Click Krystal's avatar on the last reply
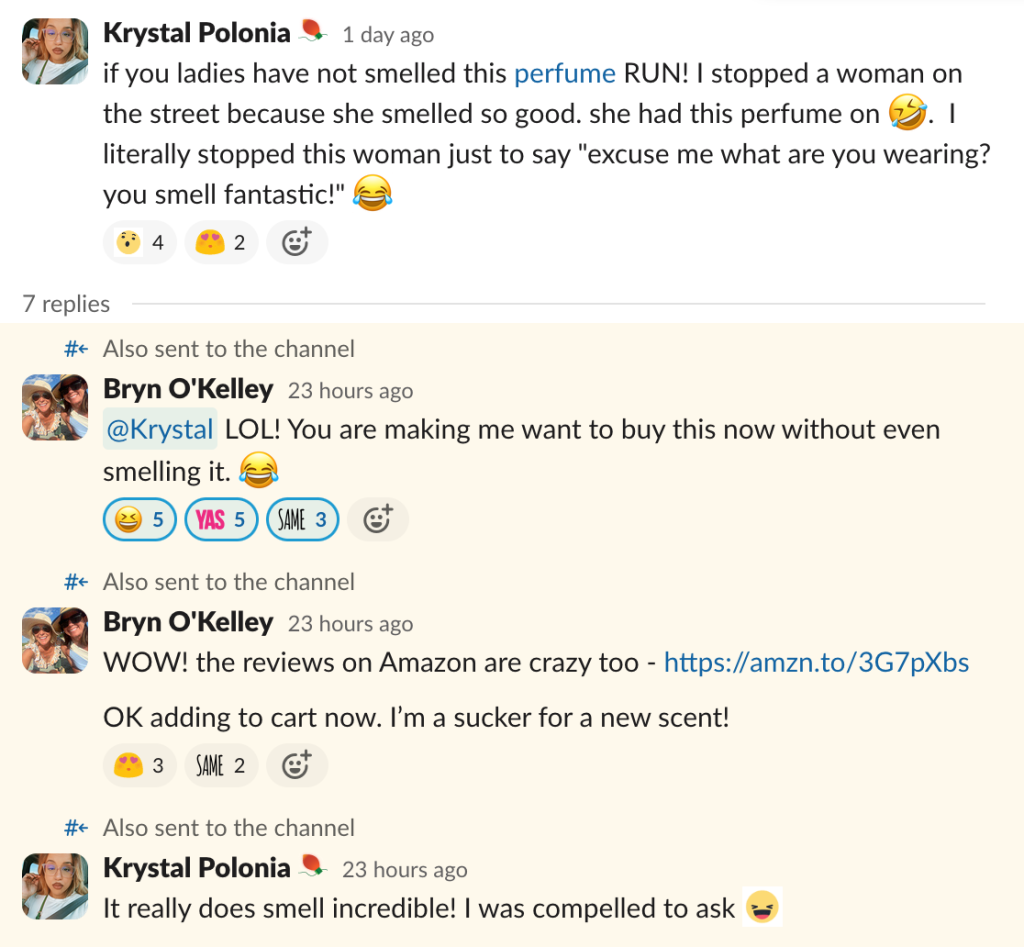This screenshot has height=947, width=1024. (55, 886)
